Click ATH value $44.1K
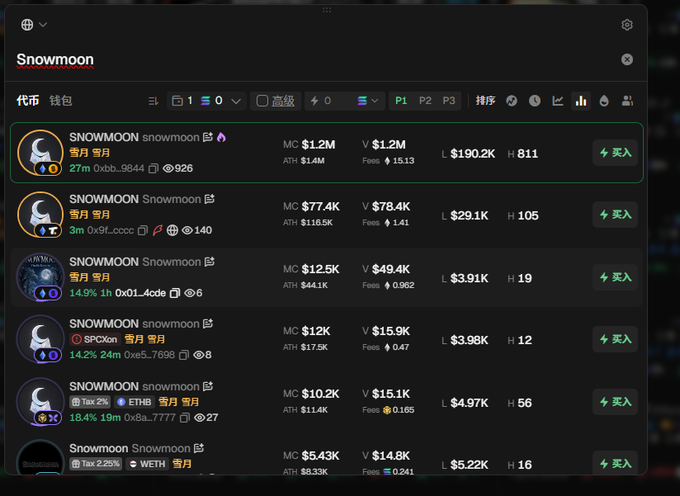The image size is (680, 496). coord(314,285)
